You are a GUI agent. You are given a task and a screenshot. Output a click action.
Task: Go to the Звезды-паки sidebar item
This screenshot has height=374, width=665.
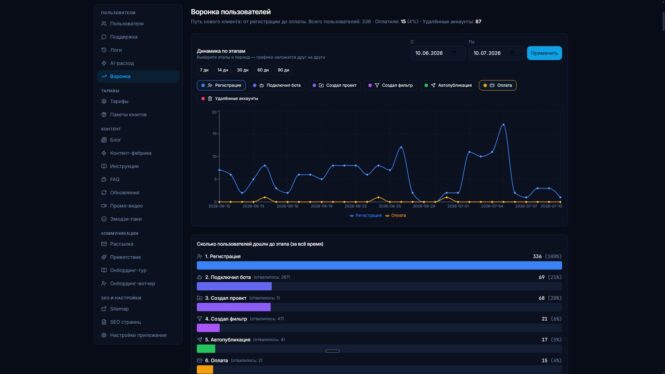click(138, 219)
